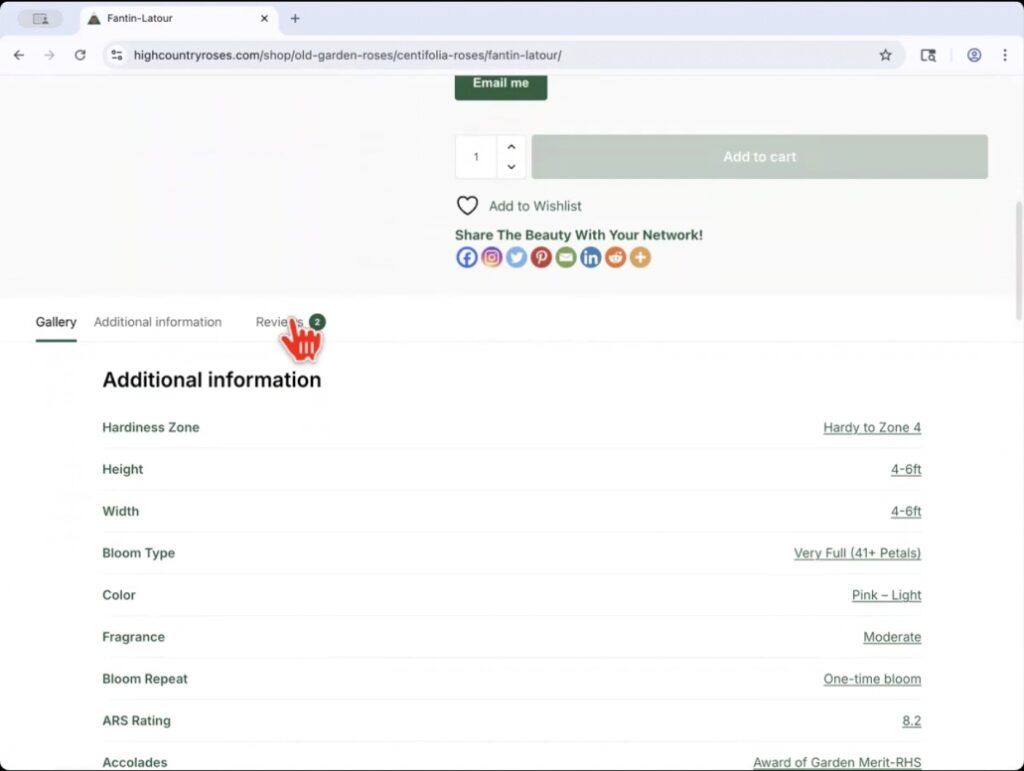Share product via Twitter icon

pyautogui.click(x=516, y=257)
